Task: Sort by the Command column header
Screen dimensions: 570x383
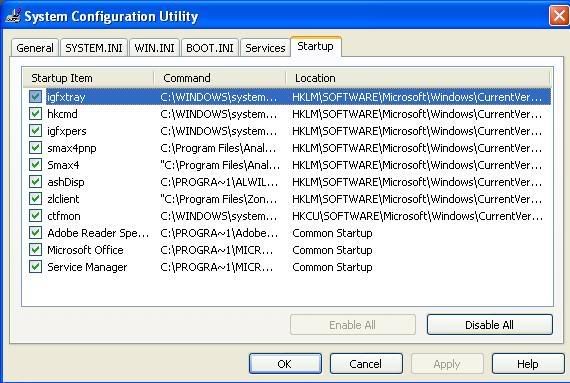Action: click(220, 78)
